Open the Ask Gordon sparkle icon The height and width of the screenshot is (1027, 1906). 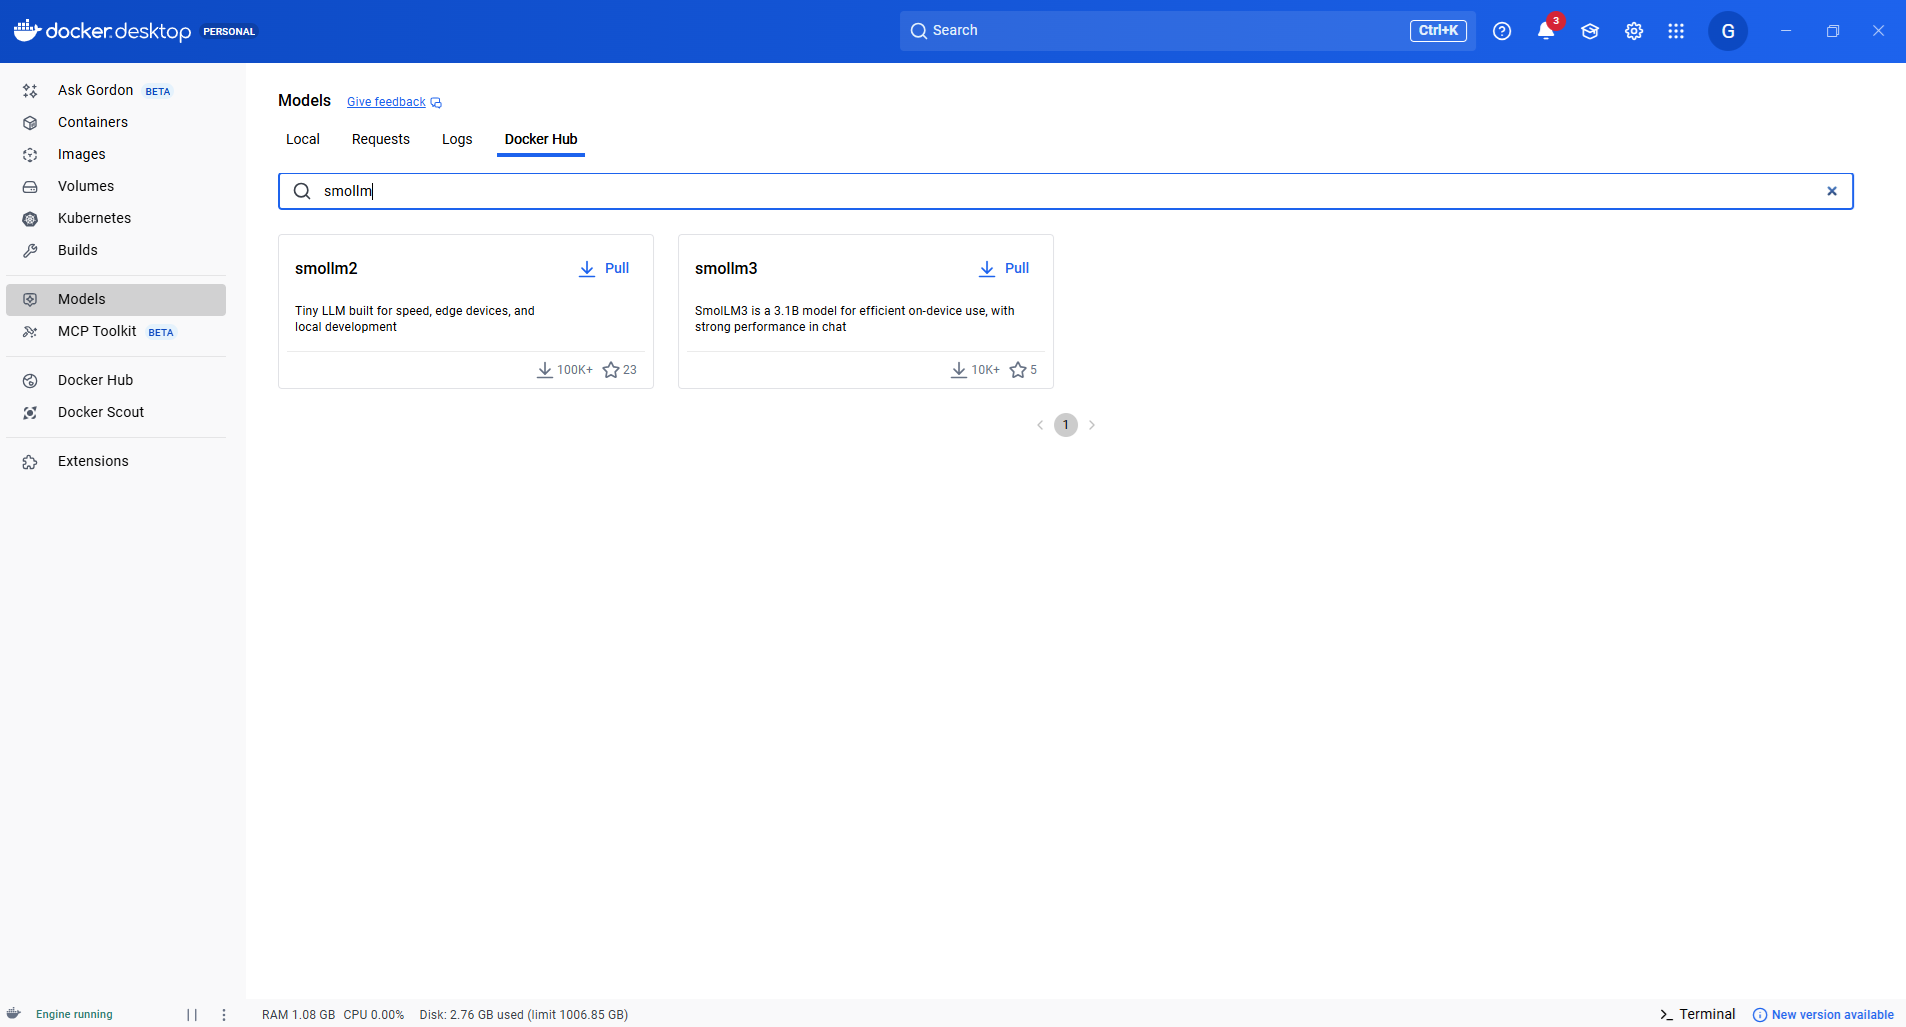tap(30, 91)
